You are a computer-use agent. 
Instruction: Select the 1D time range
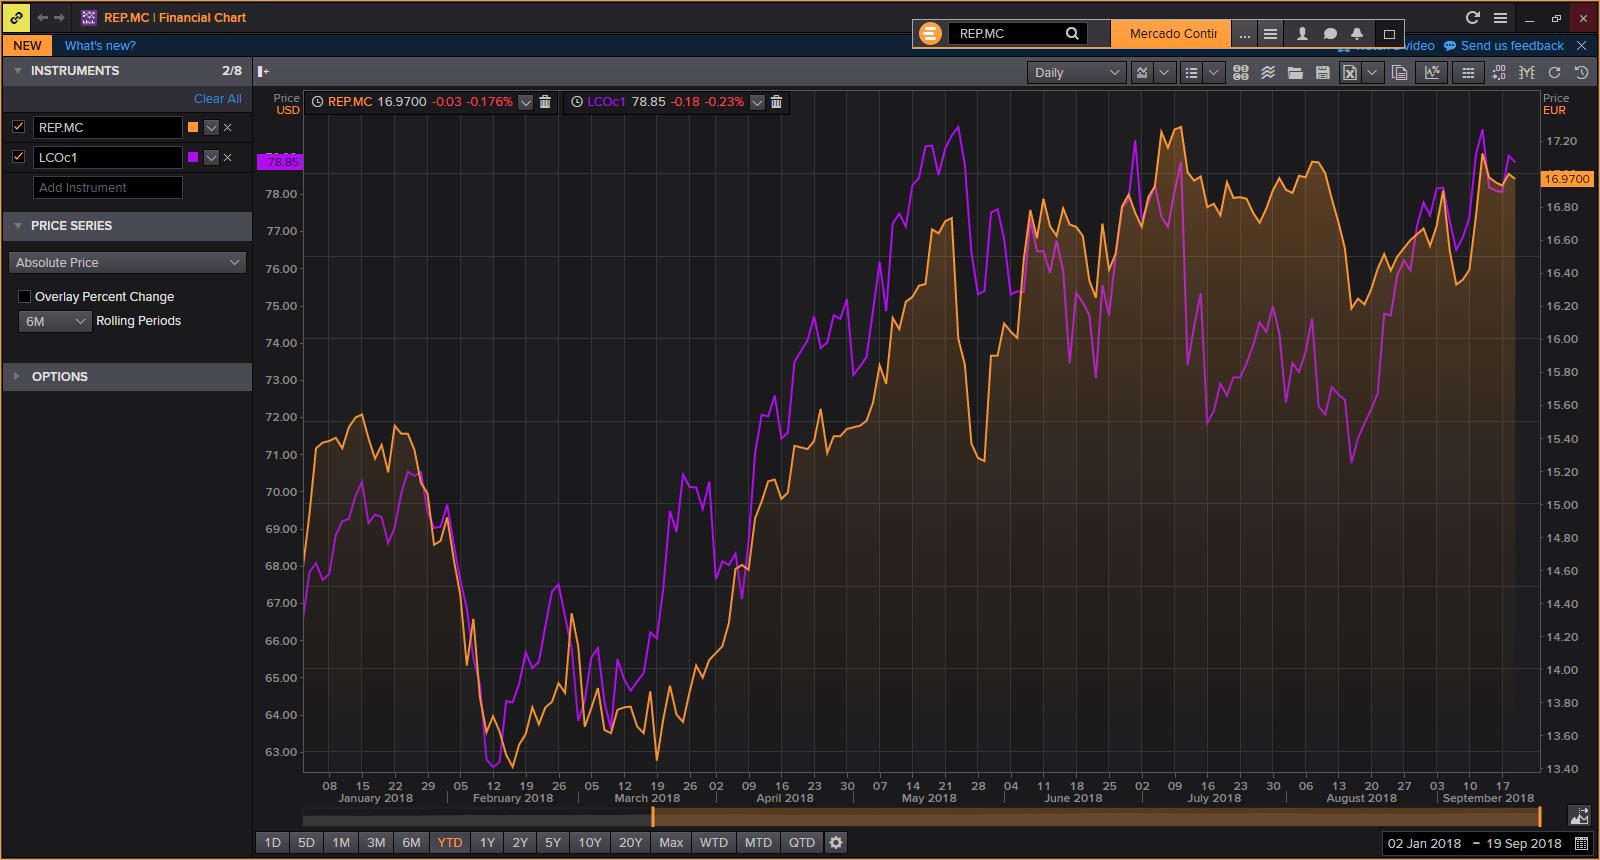click(x=272, y=843)
